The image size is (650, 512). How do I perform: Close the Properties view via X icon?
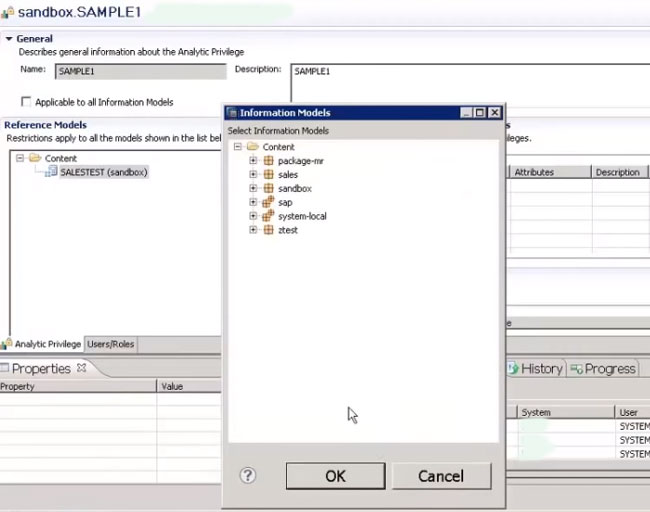click(82, 367)
